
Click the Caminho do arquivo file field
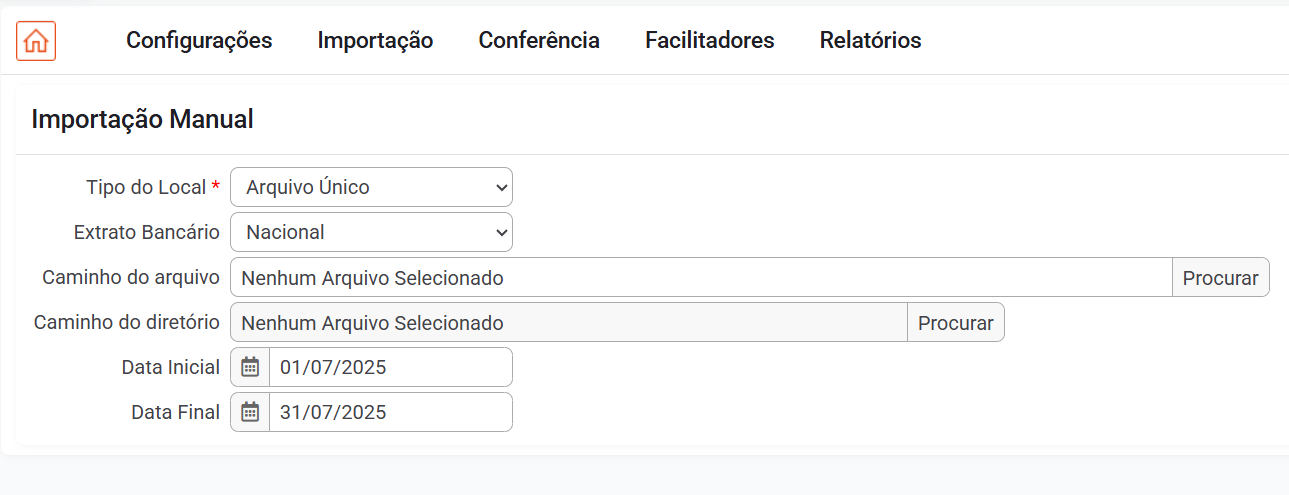click(700, 278)
